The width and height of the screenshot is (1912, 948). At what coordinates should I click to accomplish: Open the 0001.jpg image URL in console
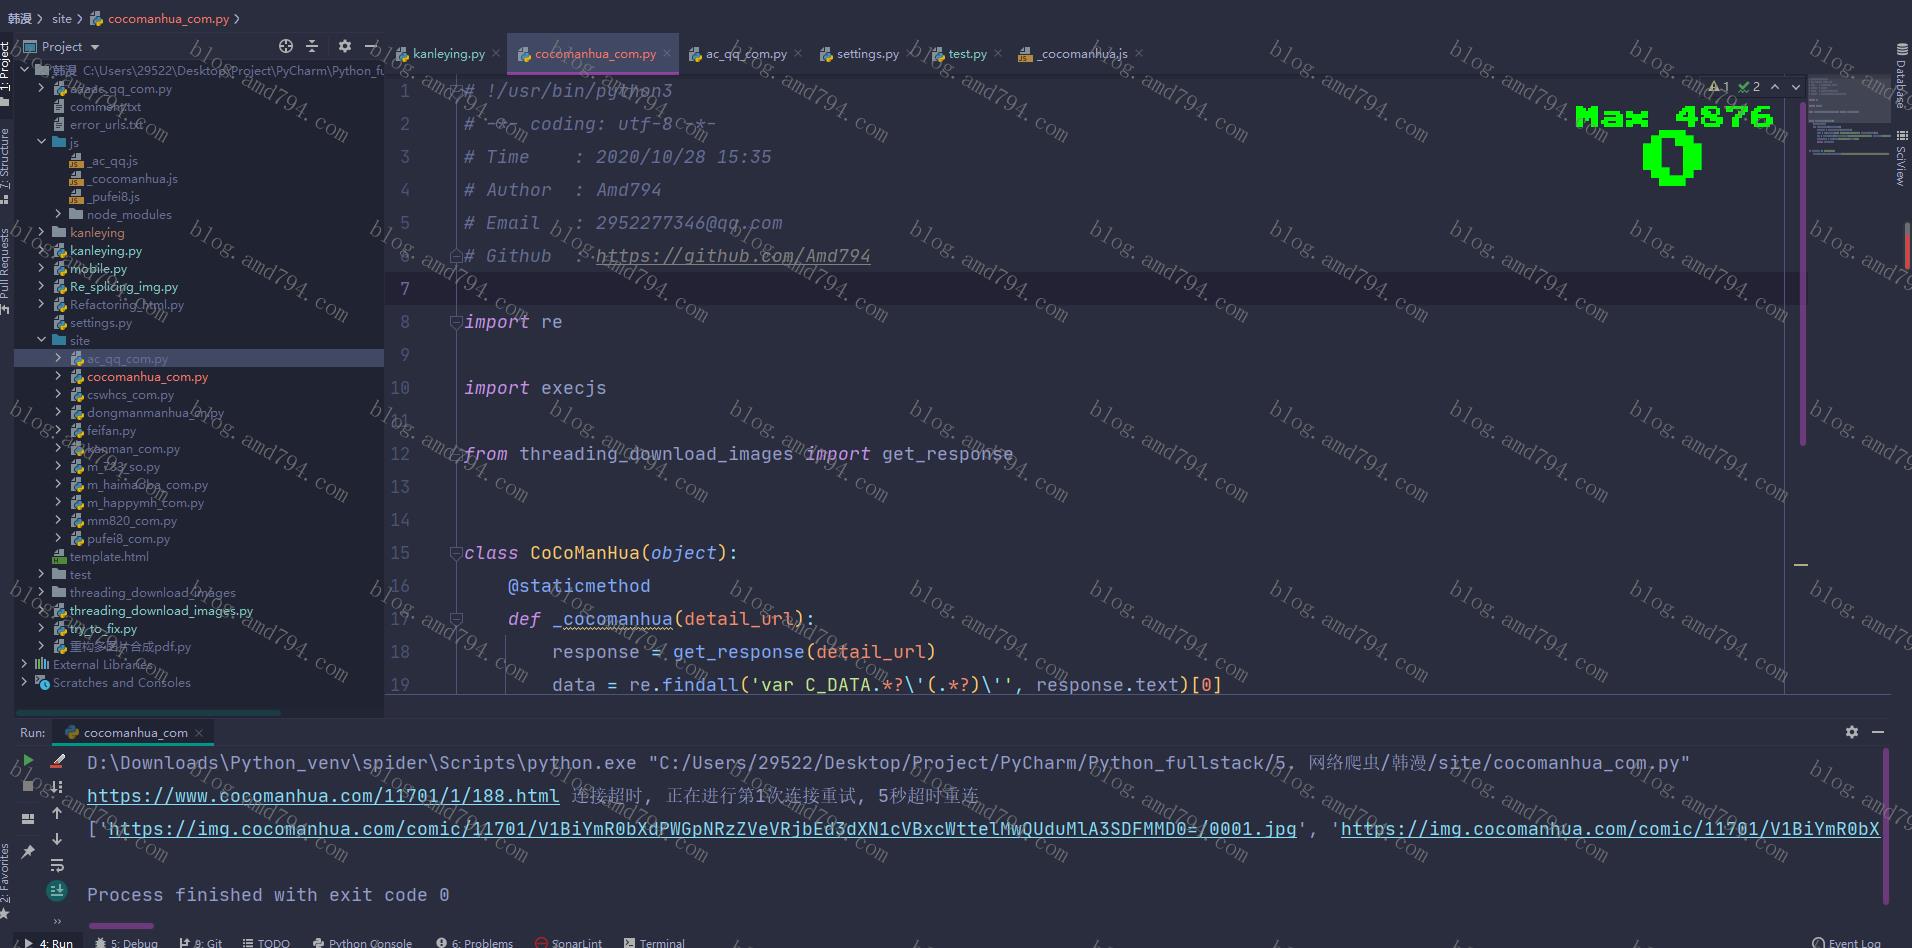coord(702,829)
